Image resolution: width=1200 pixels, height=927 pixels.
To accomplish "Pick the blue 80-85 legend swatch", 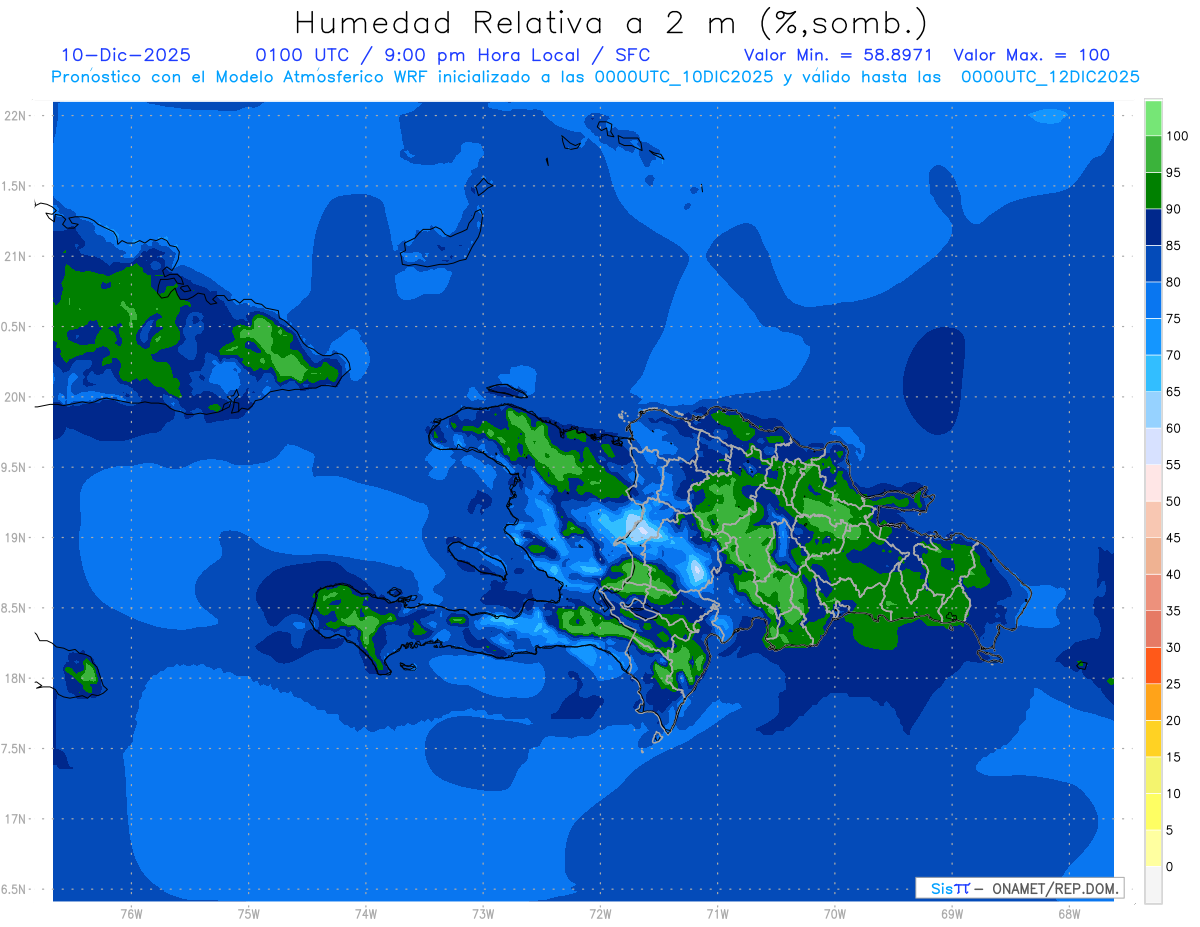I will click(x=1153, y=263).
